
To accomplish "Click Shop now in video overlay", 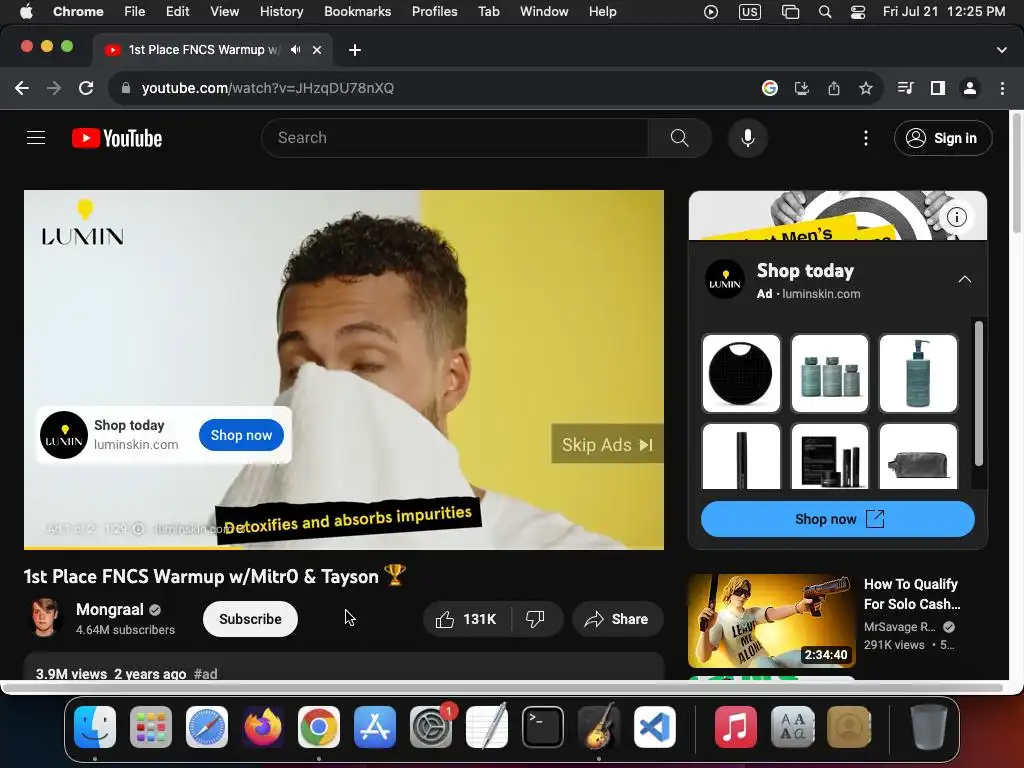I will 241,435.
